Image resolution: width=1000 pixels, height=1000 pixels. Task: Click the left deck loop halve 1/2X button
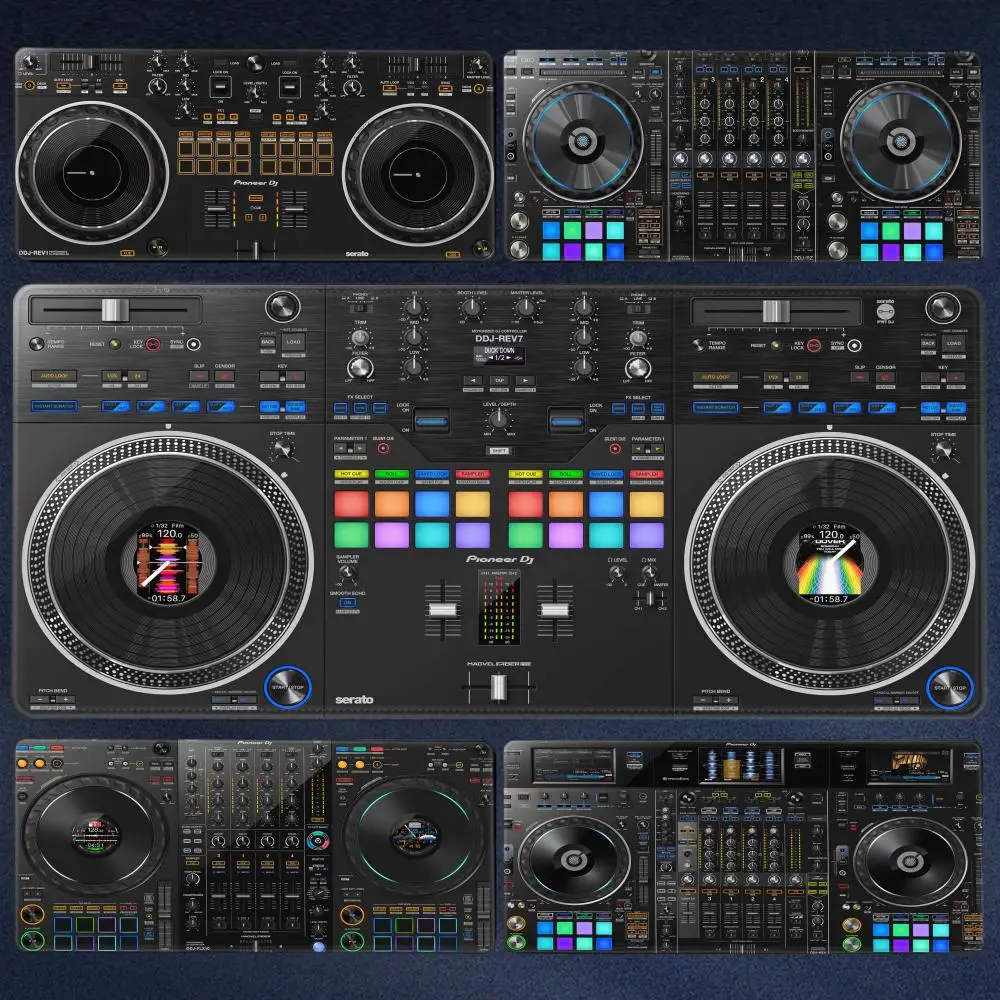tap(112, 376)
